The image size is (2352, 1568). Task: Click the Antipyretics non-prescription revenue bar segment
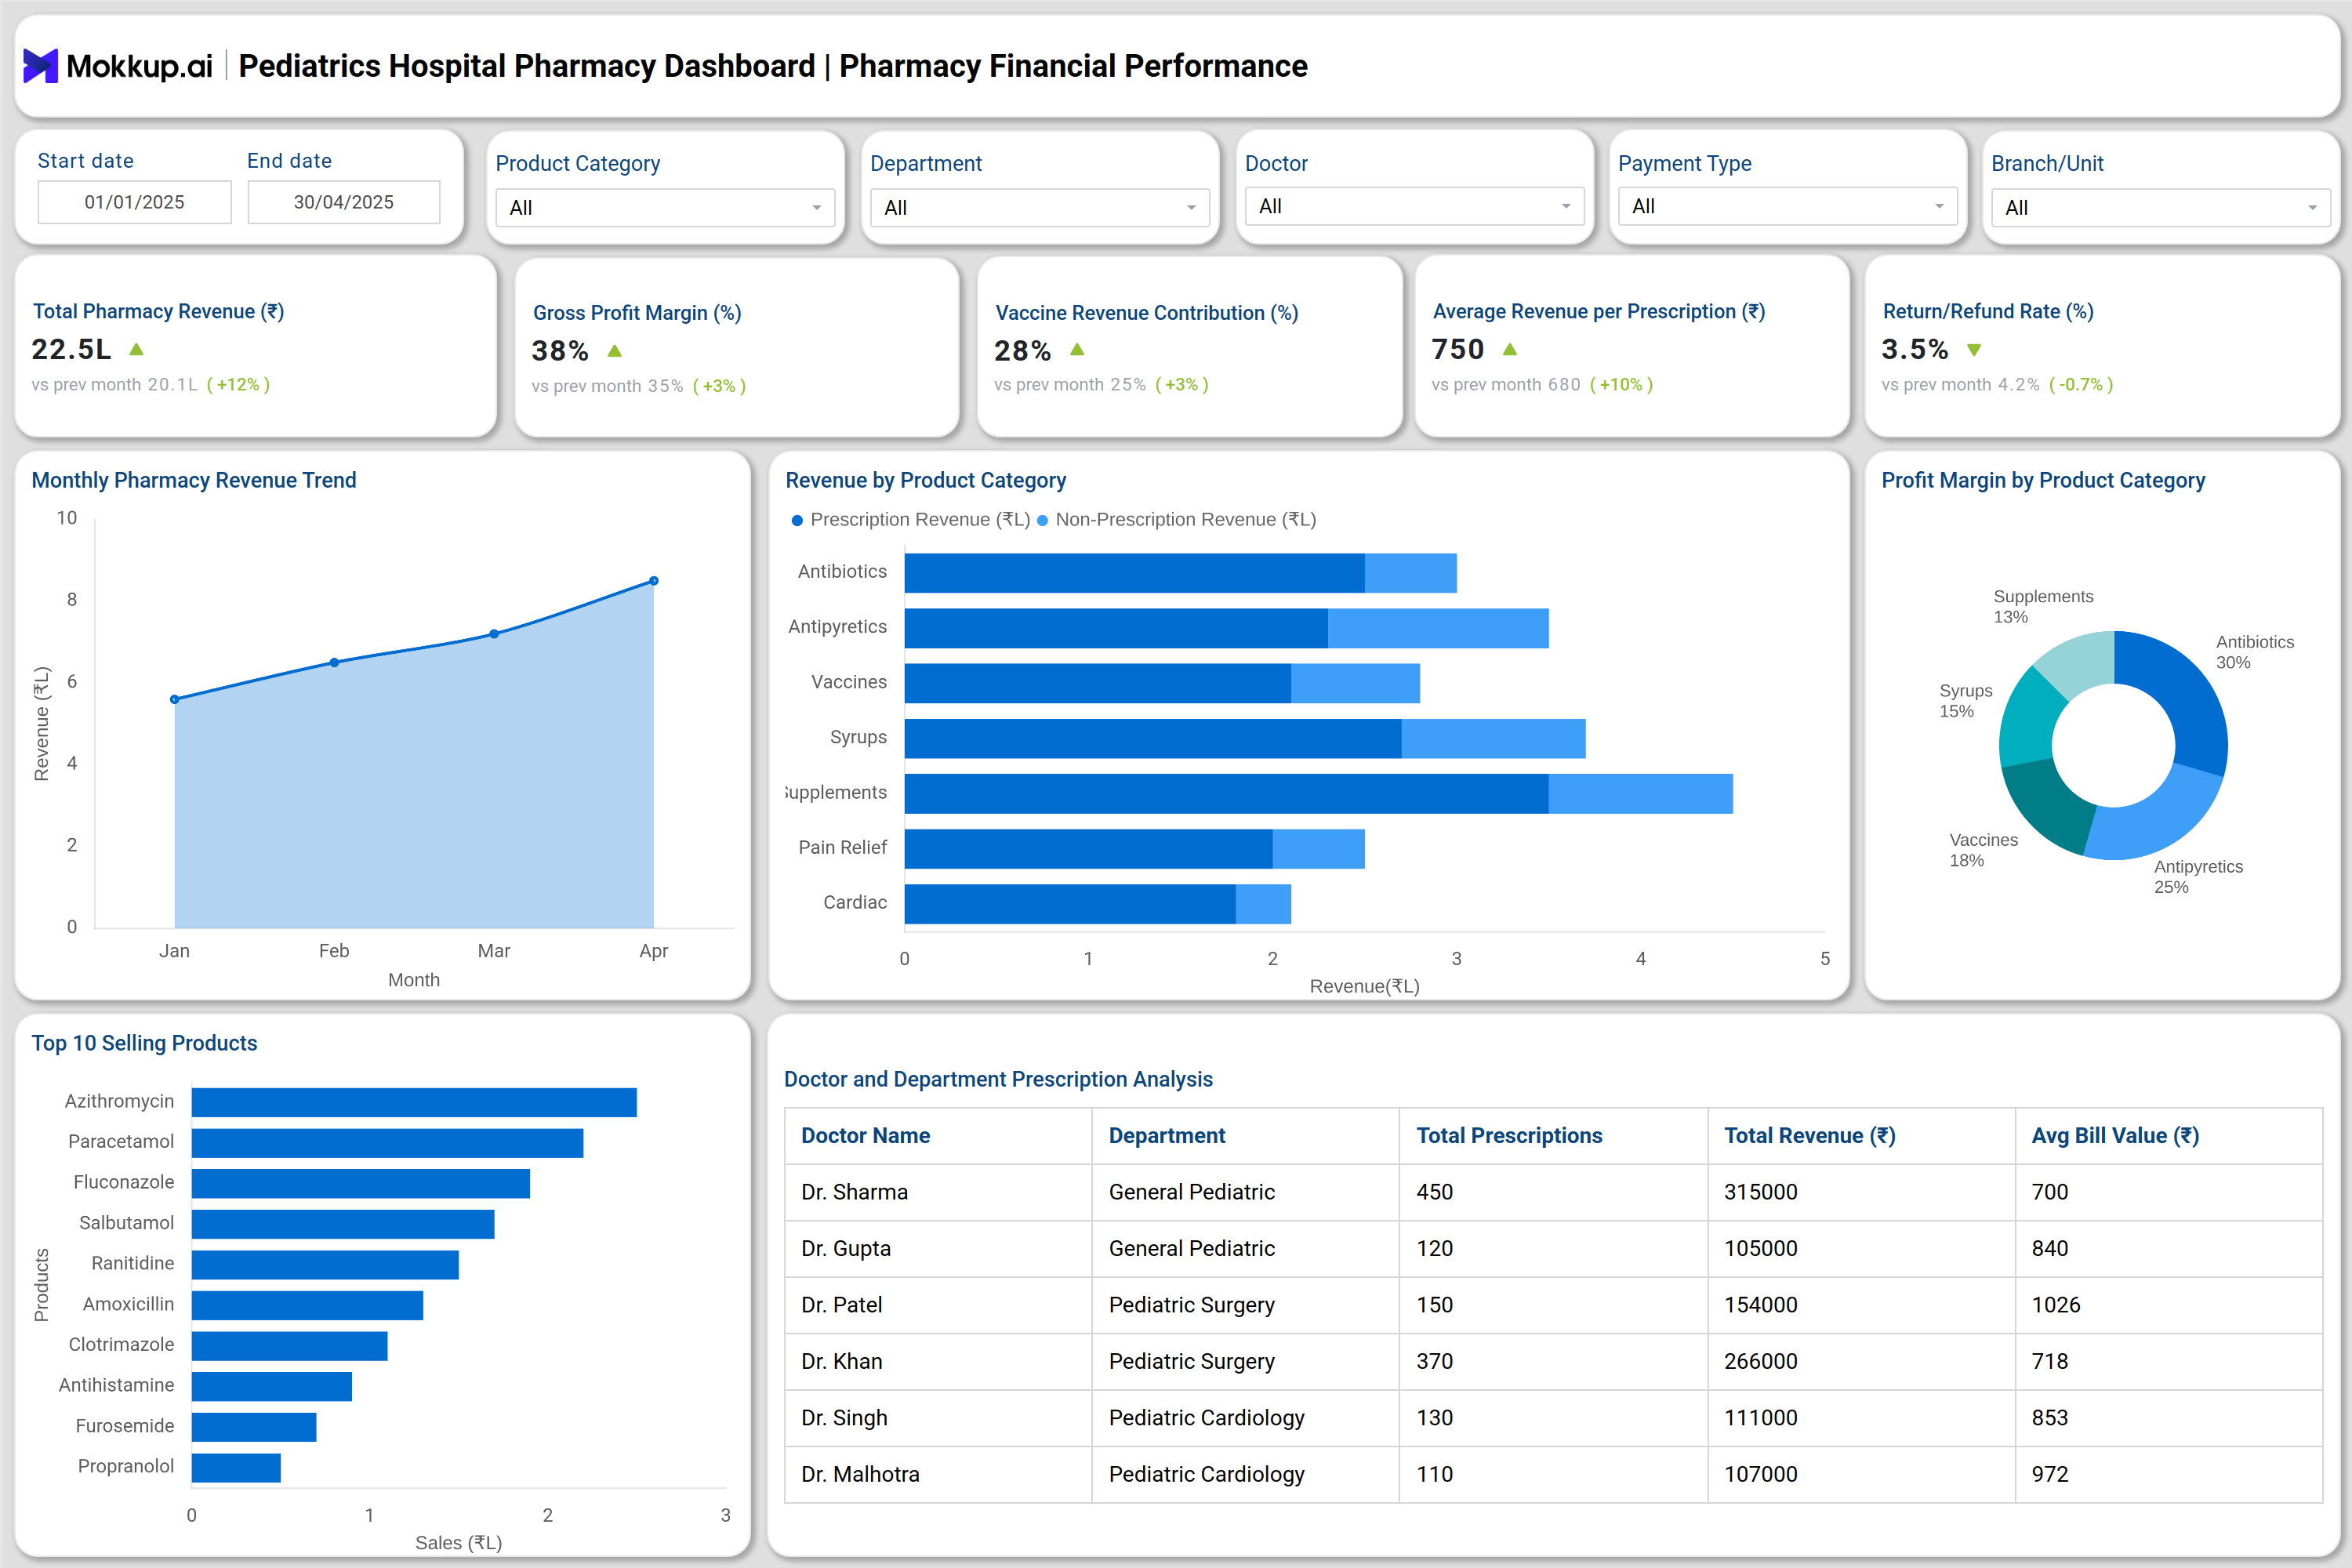pyautogui.click(x=1438, y=628)
